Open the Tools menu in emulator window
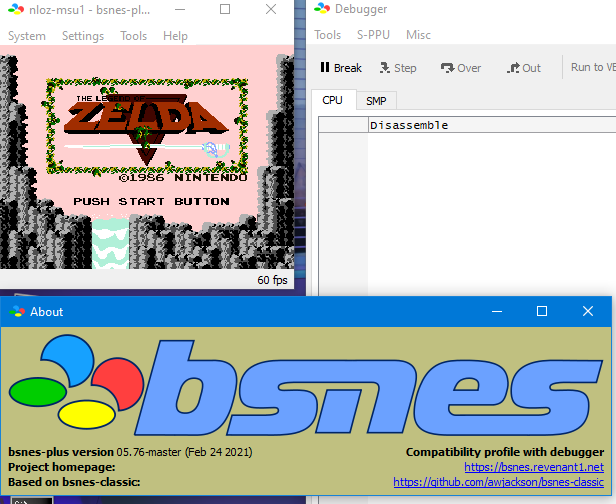Screen dimensions: 616x504 click(x=134, y=36)
